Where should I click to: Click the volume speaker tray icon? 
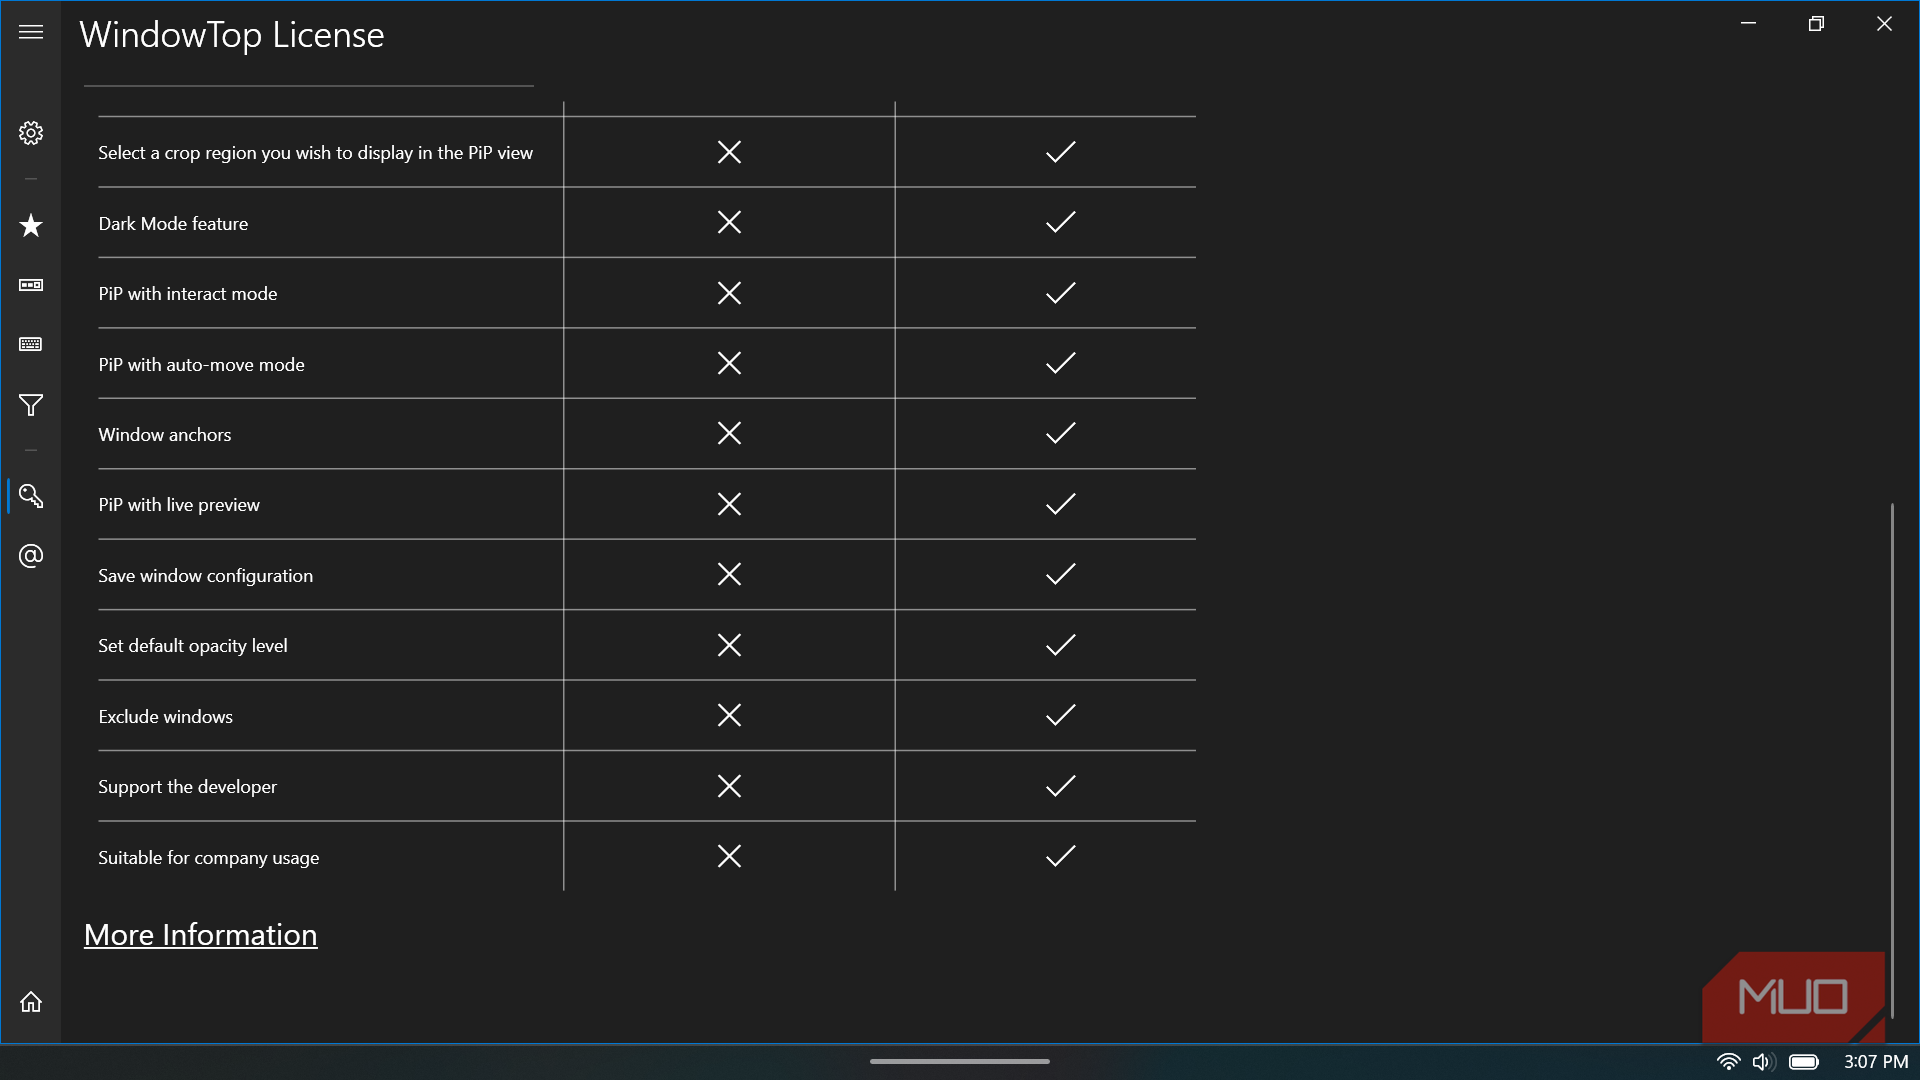click(1762, 1062)
